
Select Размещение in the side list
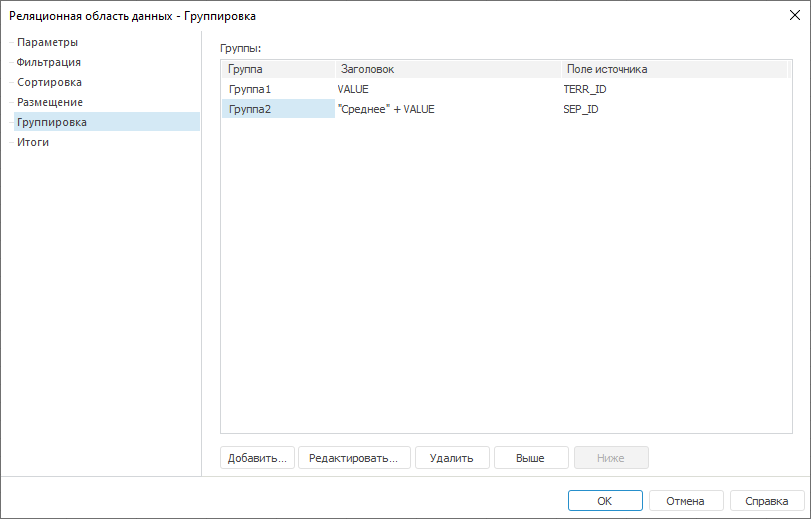50,102
